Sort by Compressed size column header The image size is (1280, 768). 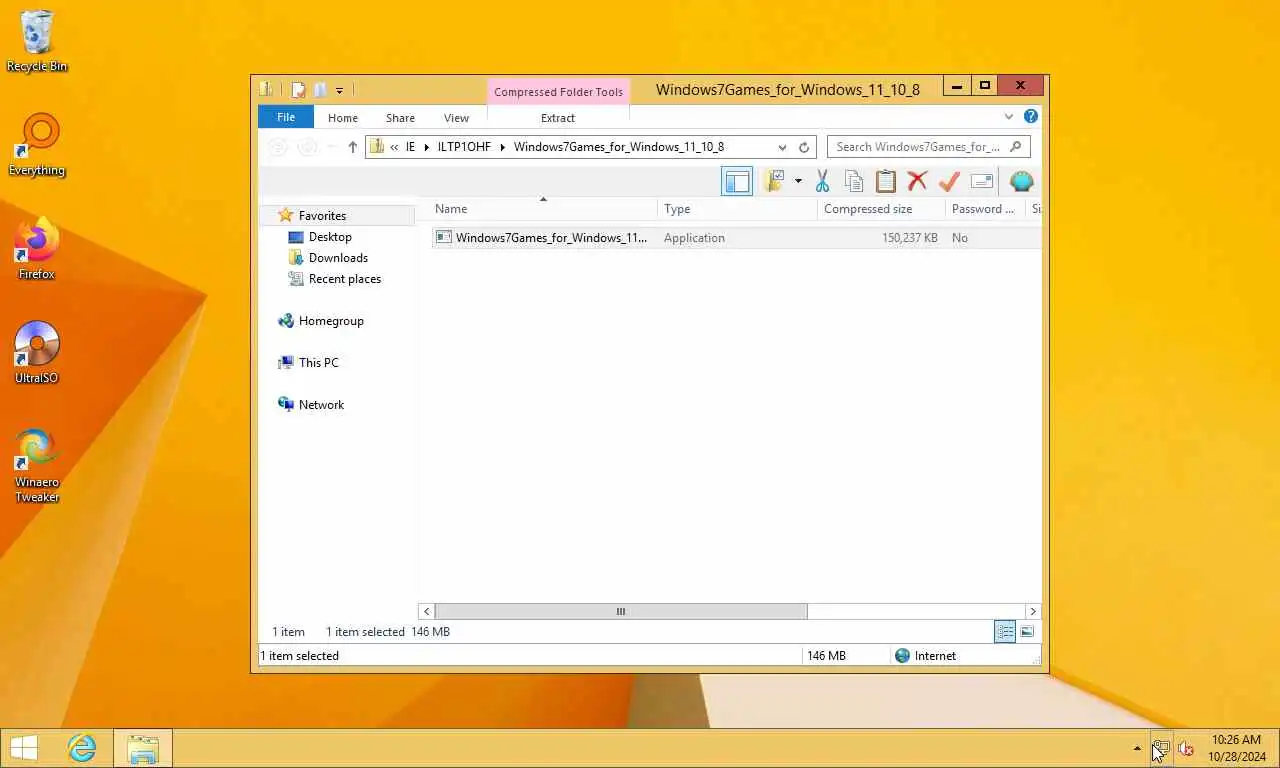click(x=881, y=209)
